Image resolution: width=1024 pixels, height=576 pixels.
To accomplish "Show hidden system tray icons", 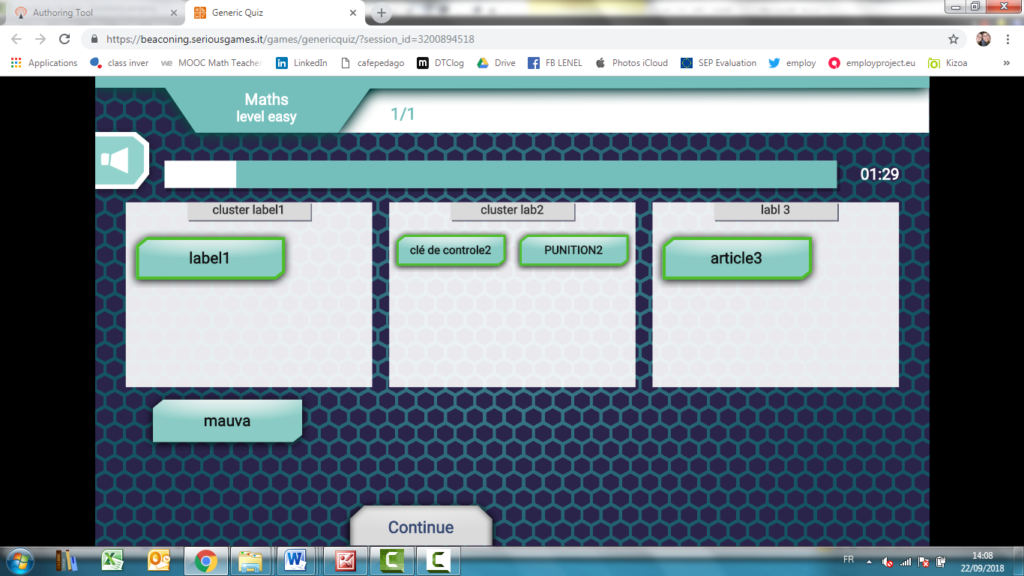I will pos(869,562).
